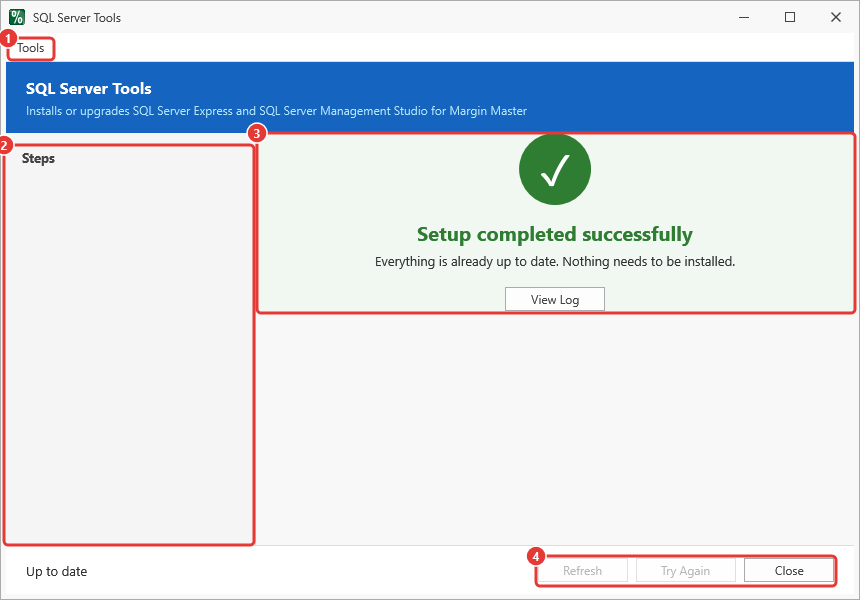The image size is (860, 600).
Task: Click the green checkmark success icon
Action: pyautogui.click(x=555, y=169)
